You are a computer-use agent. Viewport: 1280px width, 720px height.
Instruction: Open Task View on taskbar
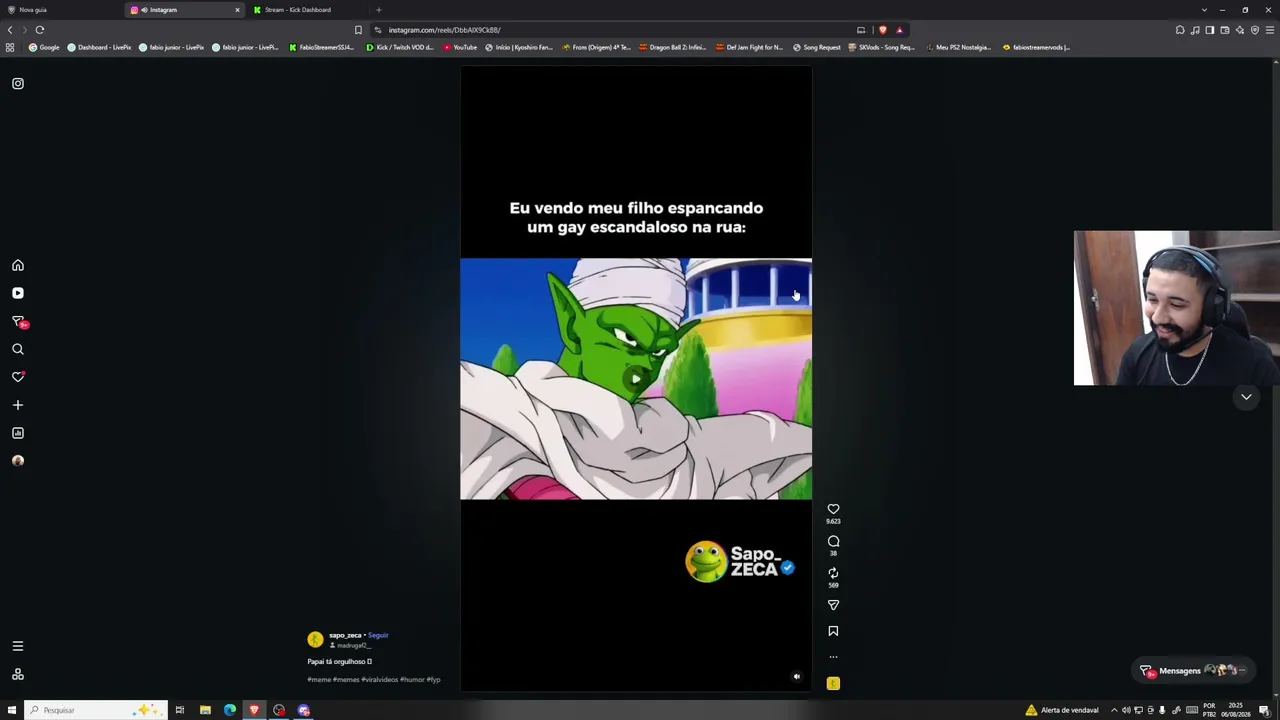click(x=180, y=710)
